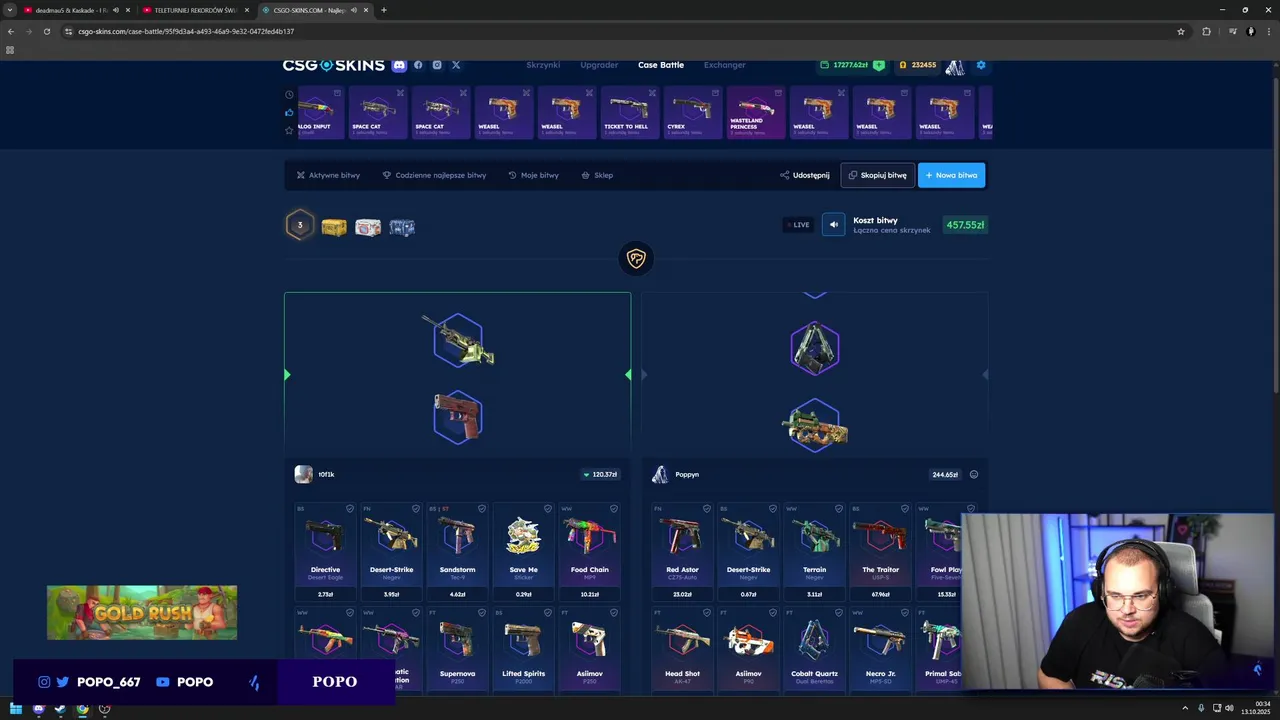
Task: Open the Chrome tab search dropdown
Action: pos(9,10)
